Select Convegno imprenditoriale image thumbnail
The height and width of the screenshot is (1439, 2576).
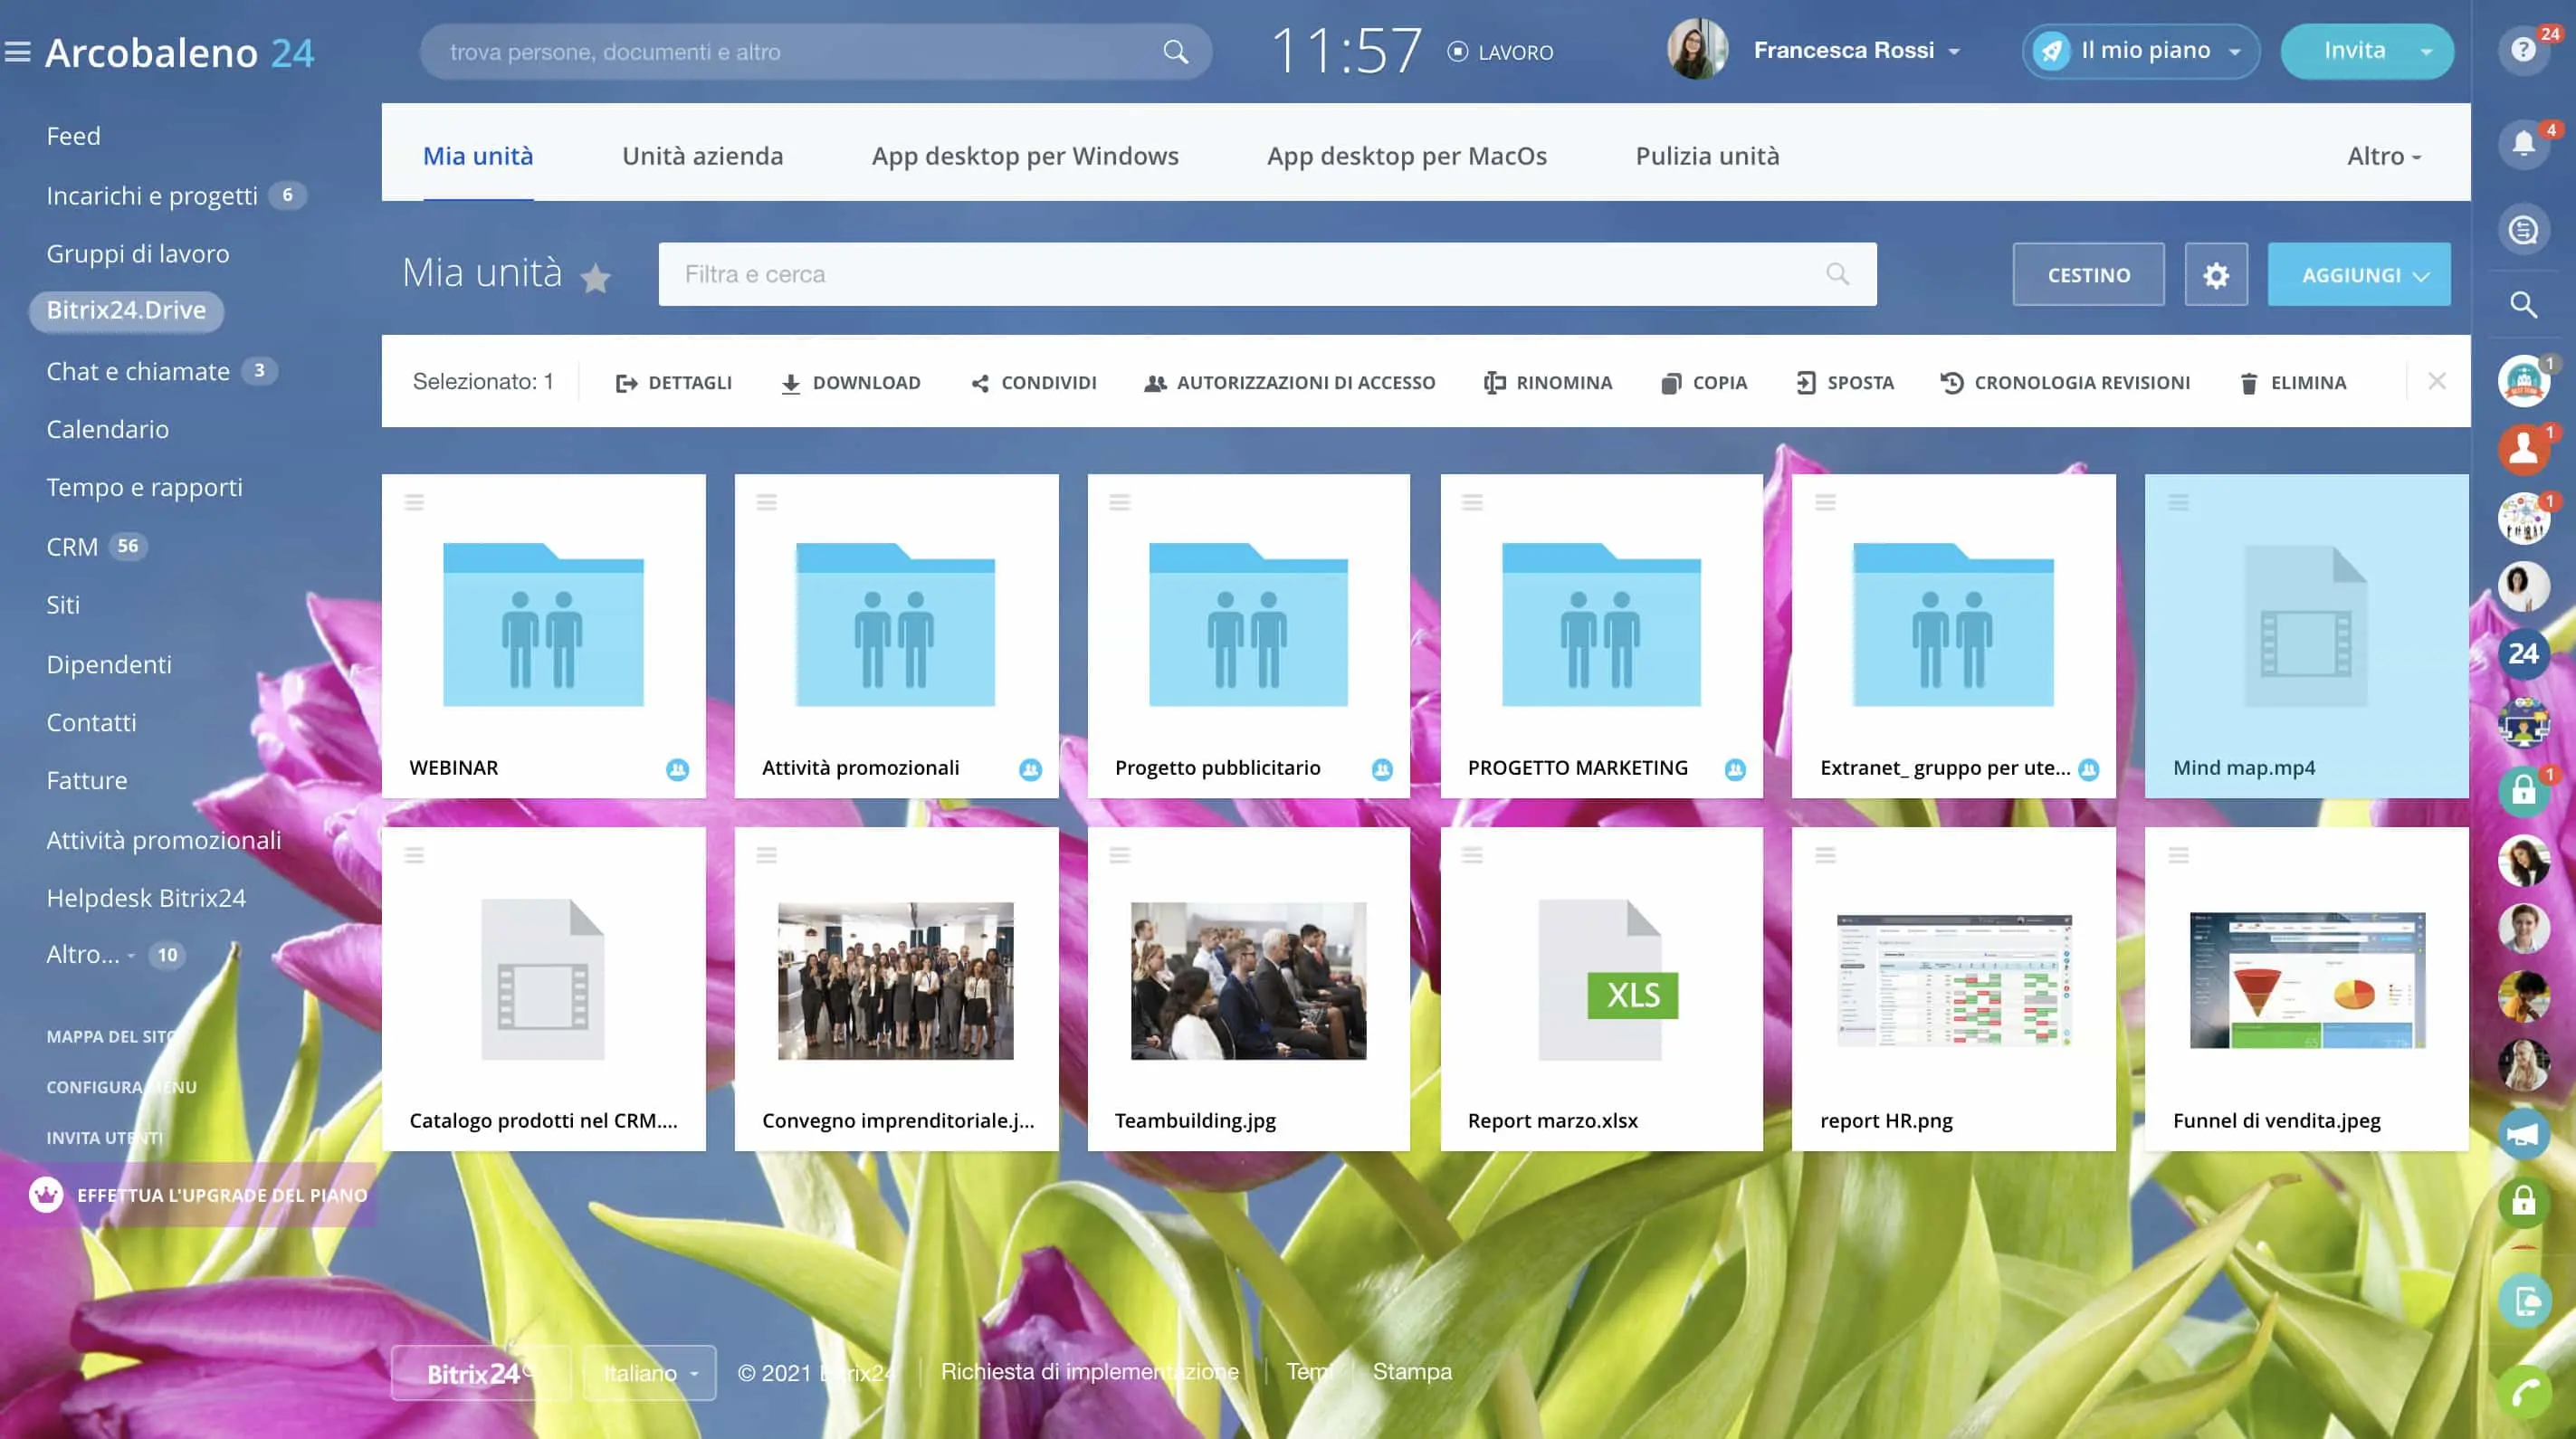pos(895,981)
